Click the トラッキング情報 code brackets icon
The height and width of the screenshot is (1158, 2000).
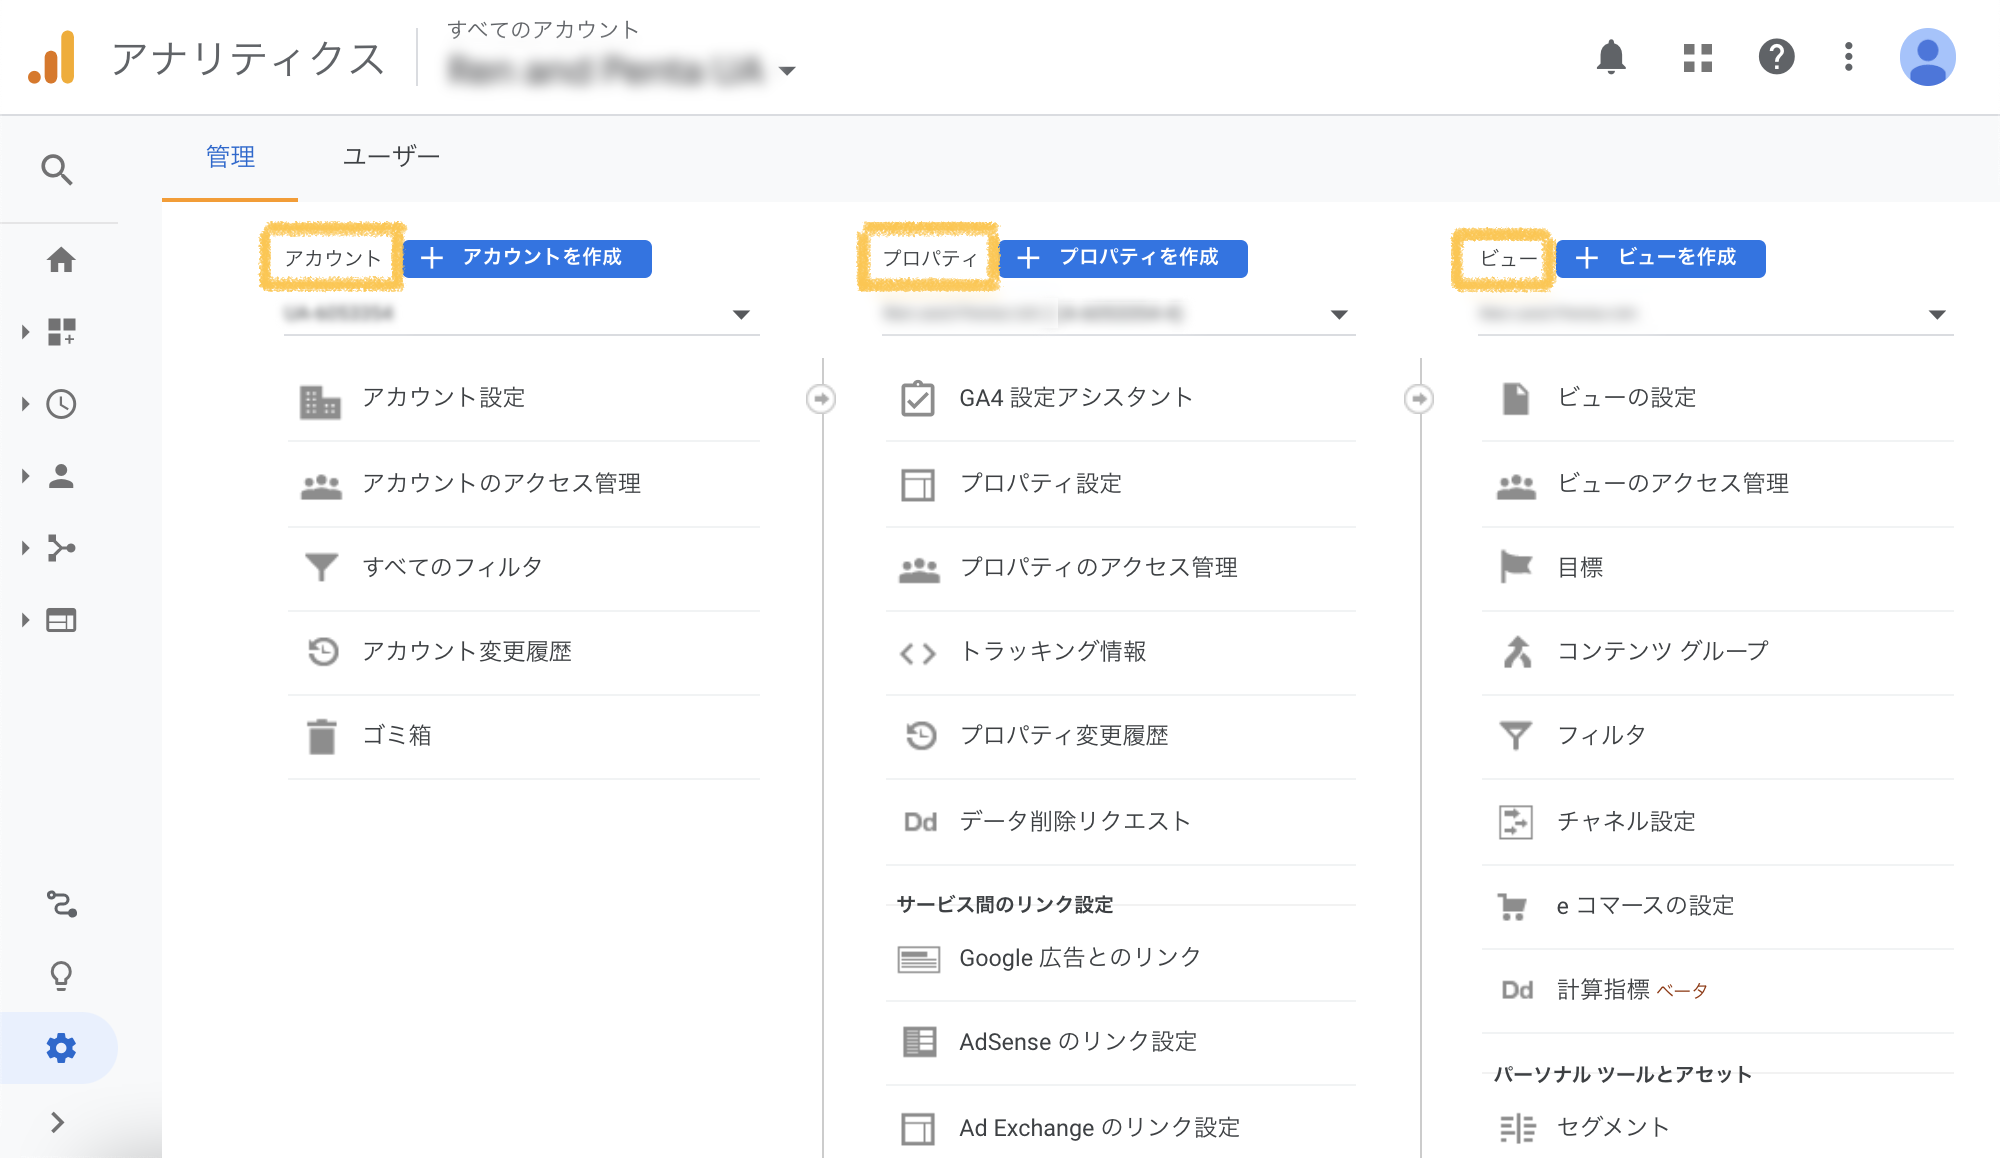918,654
